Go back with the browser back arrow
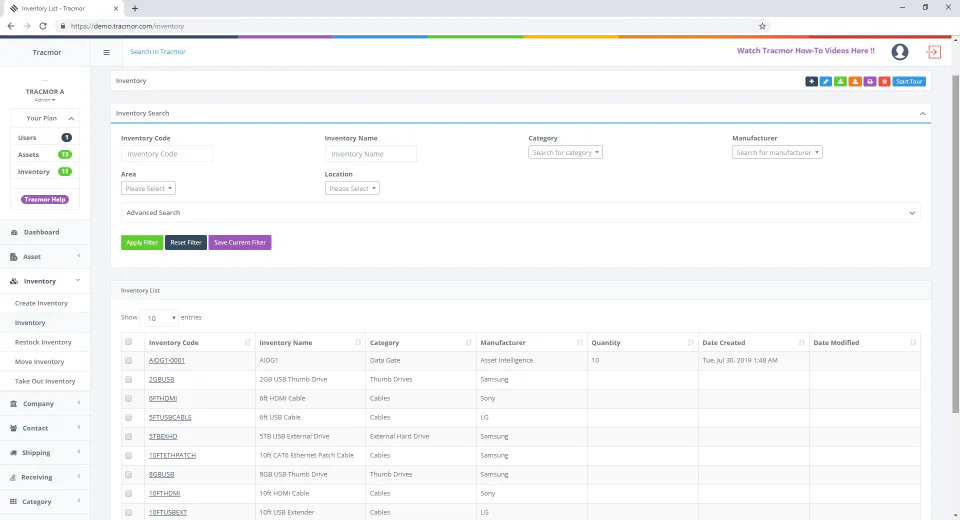This screenshot has height=520, width=960. (x=11, y=26)
